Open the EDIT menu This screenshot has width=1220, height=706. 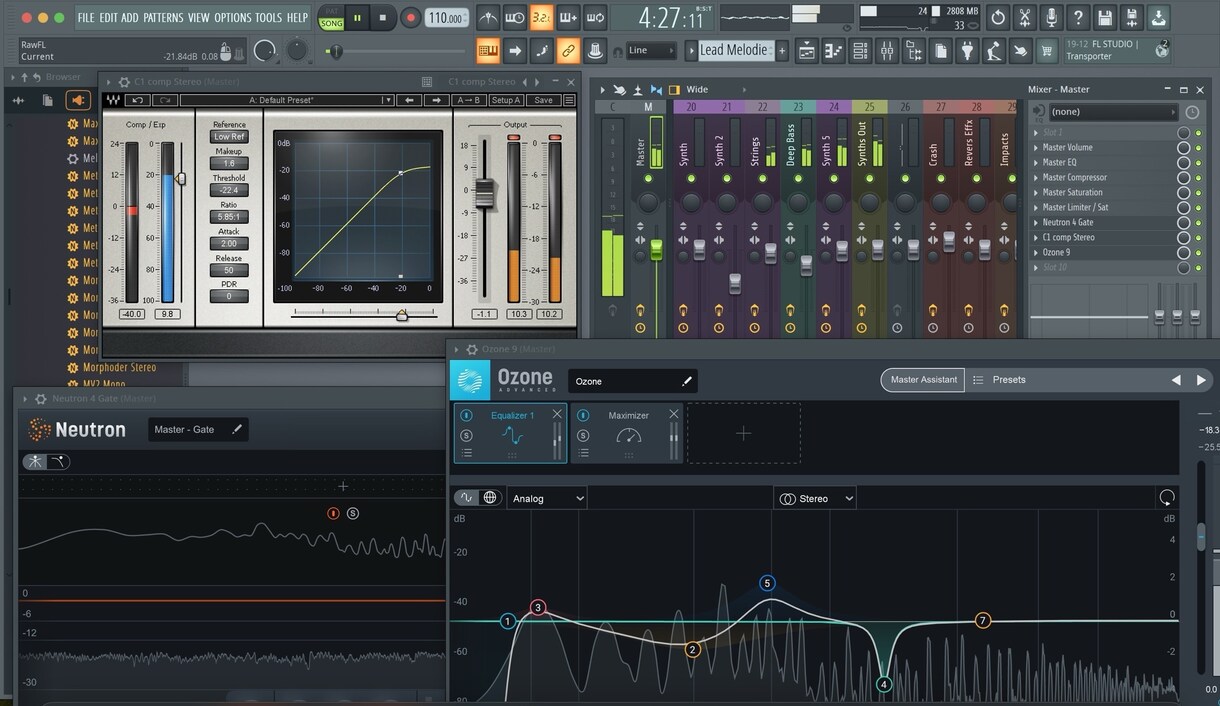108,17
